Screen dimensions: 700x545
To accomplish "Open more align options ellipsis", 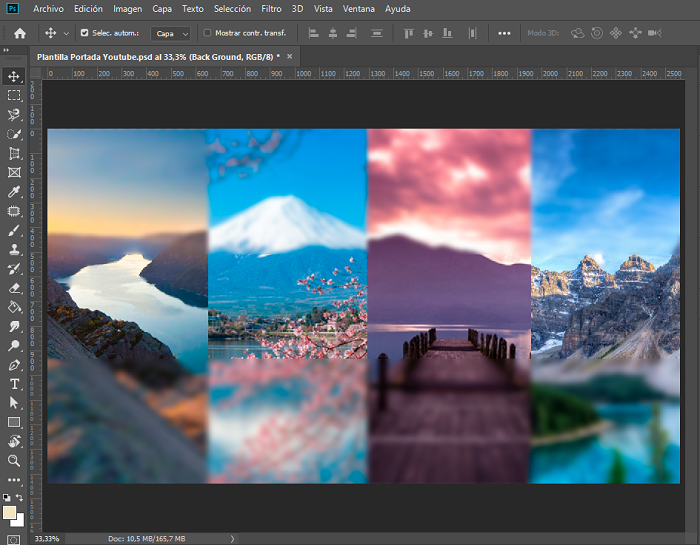I will point(504,33).
